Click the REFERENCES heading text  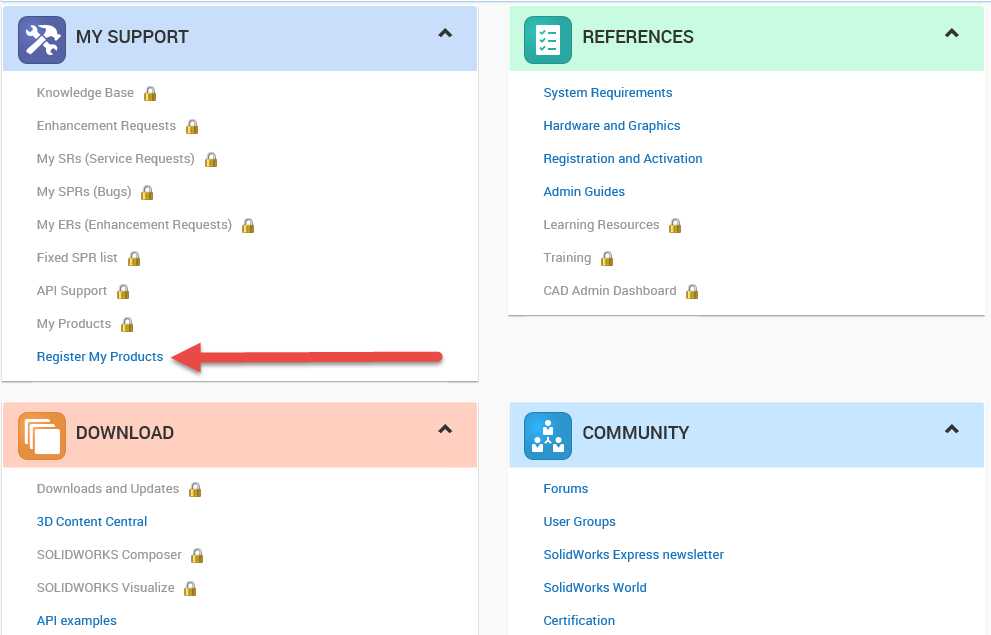click(x=638, y=37)
